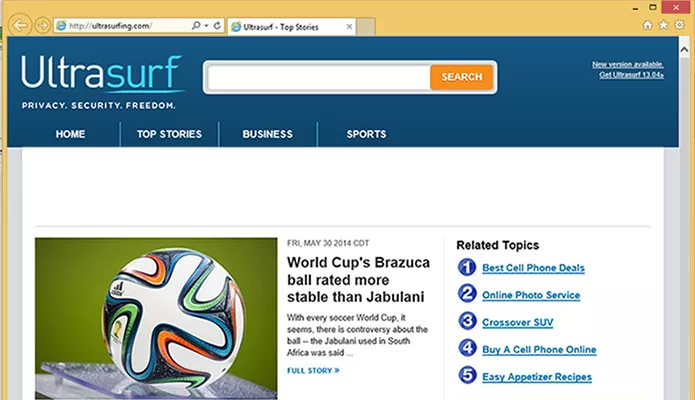
Task: Click numbered icon 5 in Related Topics
Action: tap(467, 375)
